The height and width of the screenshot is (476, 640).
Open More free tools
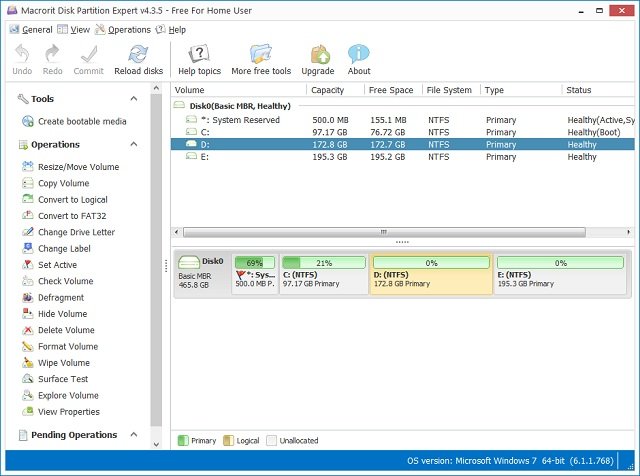pyautogui.click(x=261, y=60)
